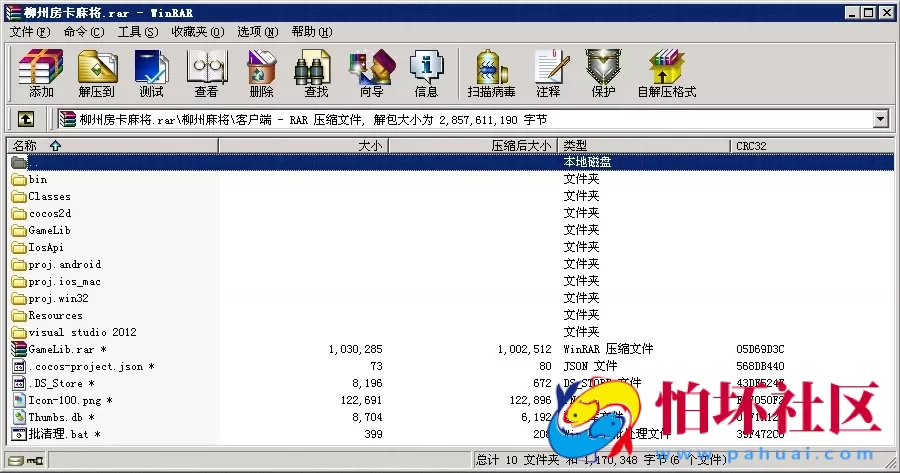
Task: Click the 自解压格式 (SFX) icon
Action: (x=666, y=73)
